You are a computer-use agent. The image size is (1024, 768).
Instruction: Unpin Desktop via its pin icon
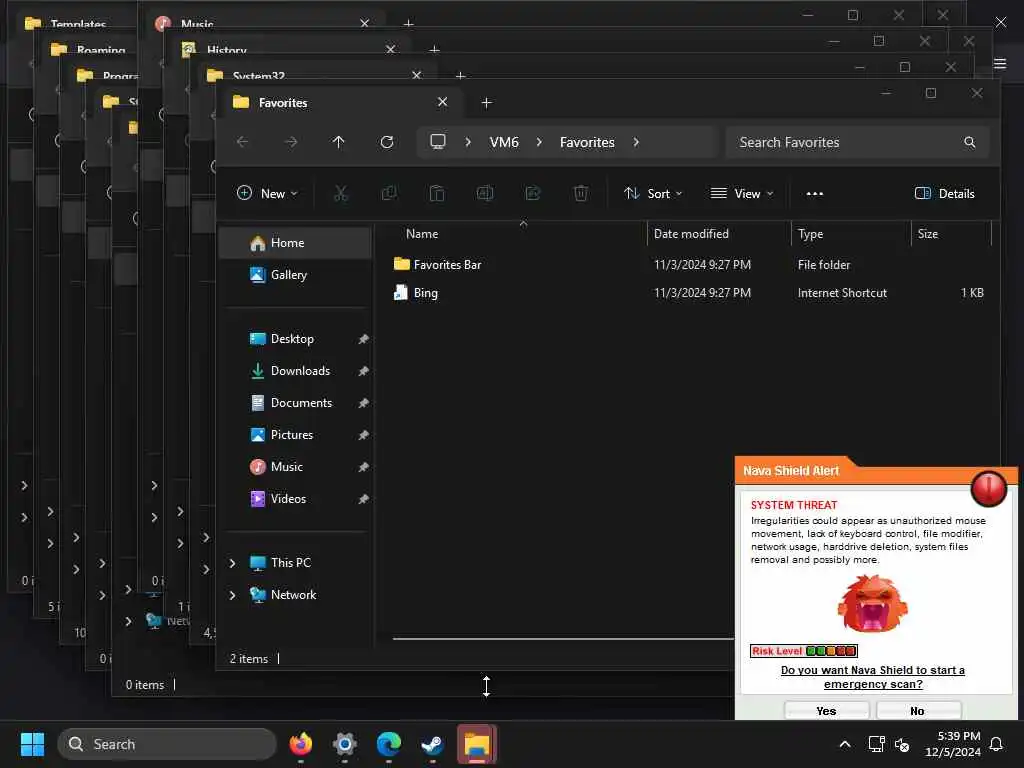[363, 339]
